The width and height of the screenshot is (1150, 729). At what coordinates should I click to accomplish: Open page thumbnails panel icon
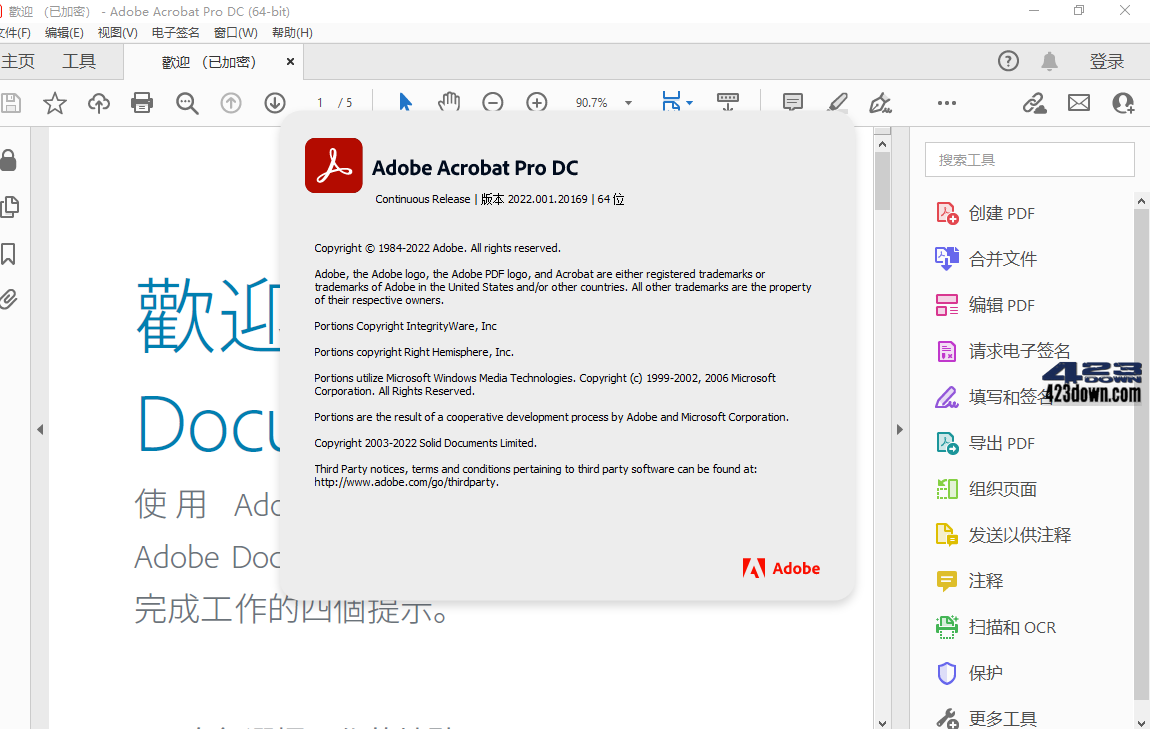[10, 207]
